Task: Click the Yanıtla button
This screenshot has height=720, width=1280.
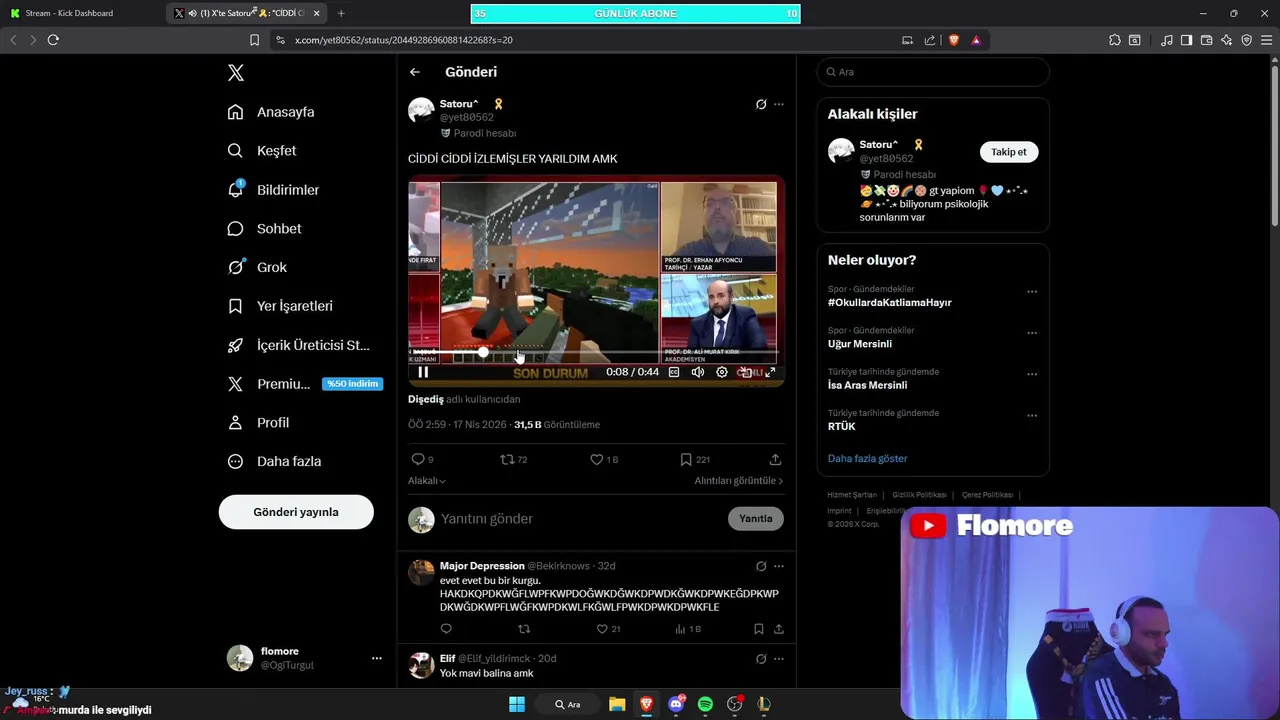Action: [x=756, y=518]
